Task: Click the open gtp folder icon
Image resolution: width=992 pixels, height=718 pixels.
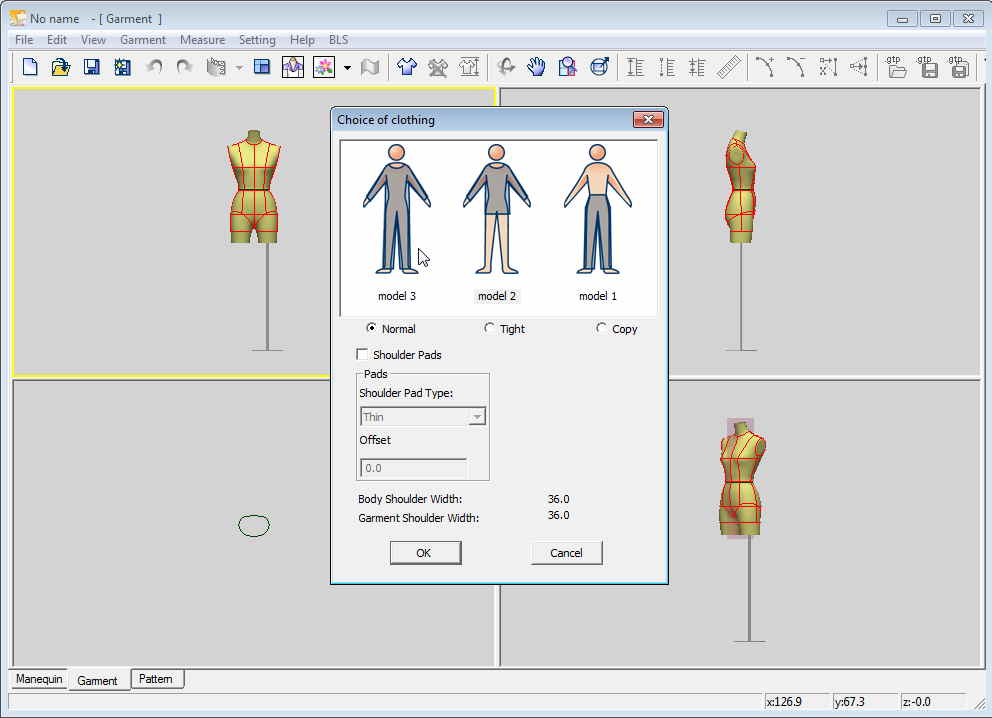Action: coord(897,67)
